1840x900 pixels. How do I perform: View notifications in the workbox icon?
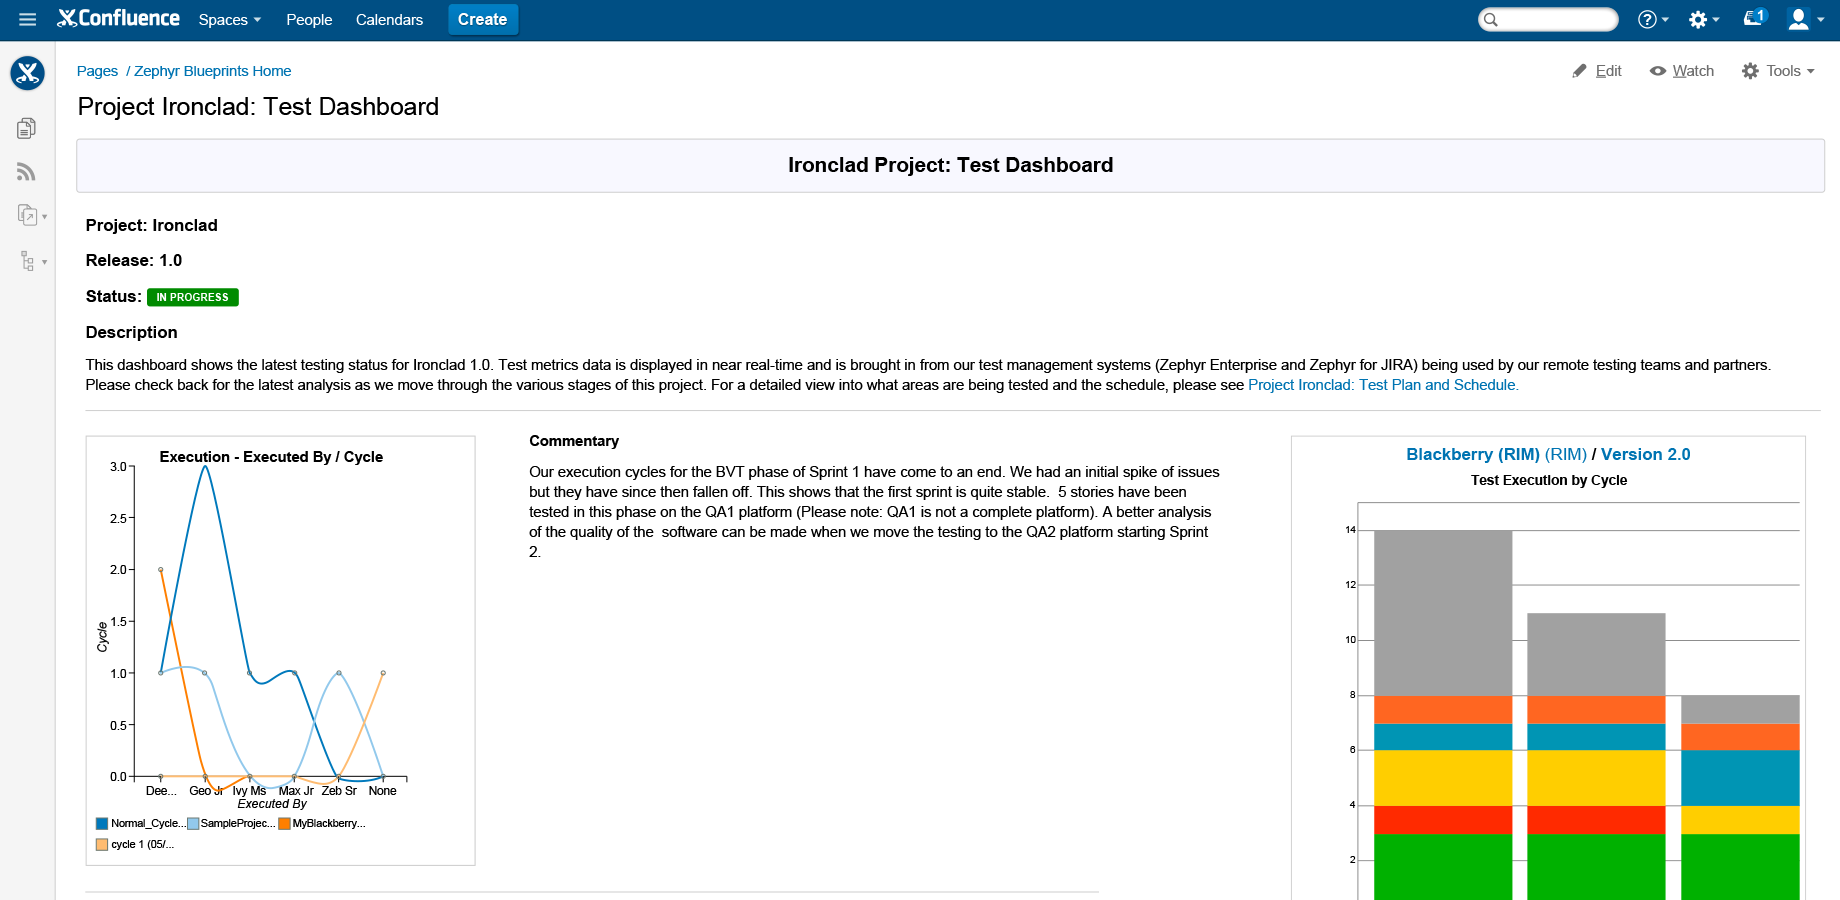pyautogui.click(x=1755, y=17)
